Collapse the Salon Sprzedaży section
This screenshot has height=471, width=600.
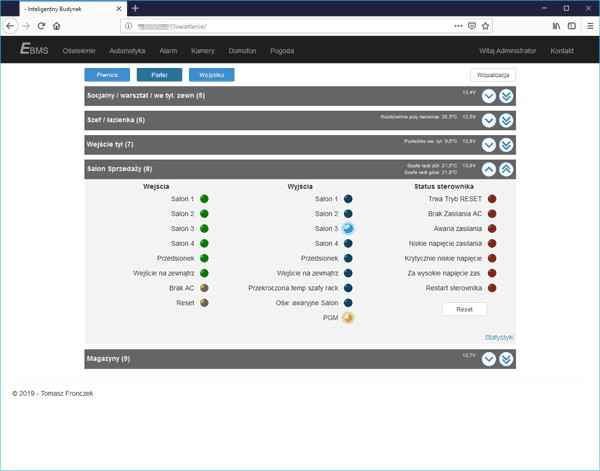pyautogui.click(x=489, y=170)
